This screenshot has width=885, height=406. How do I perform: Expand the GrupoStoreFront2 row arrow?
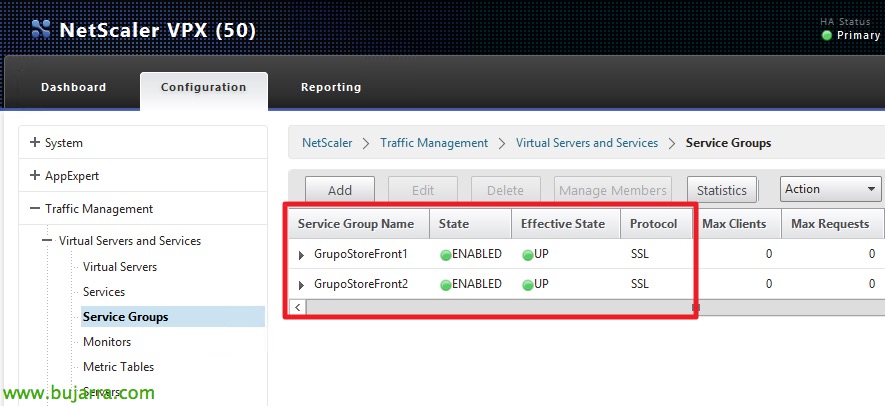tap(301, 285)
